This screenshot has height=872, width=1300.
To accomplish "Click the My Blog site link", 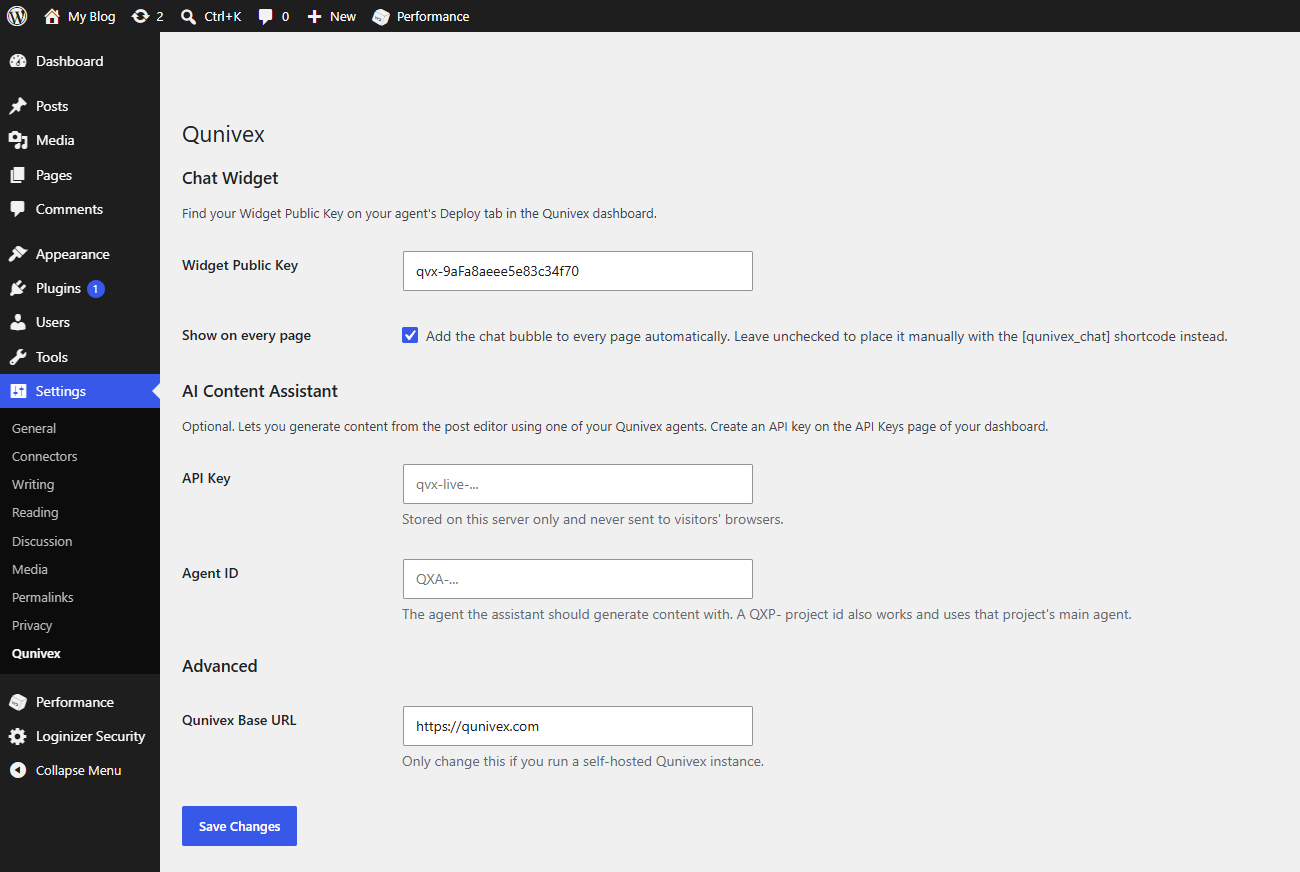I will click(x=91, y=16).
